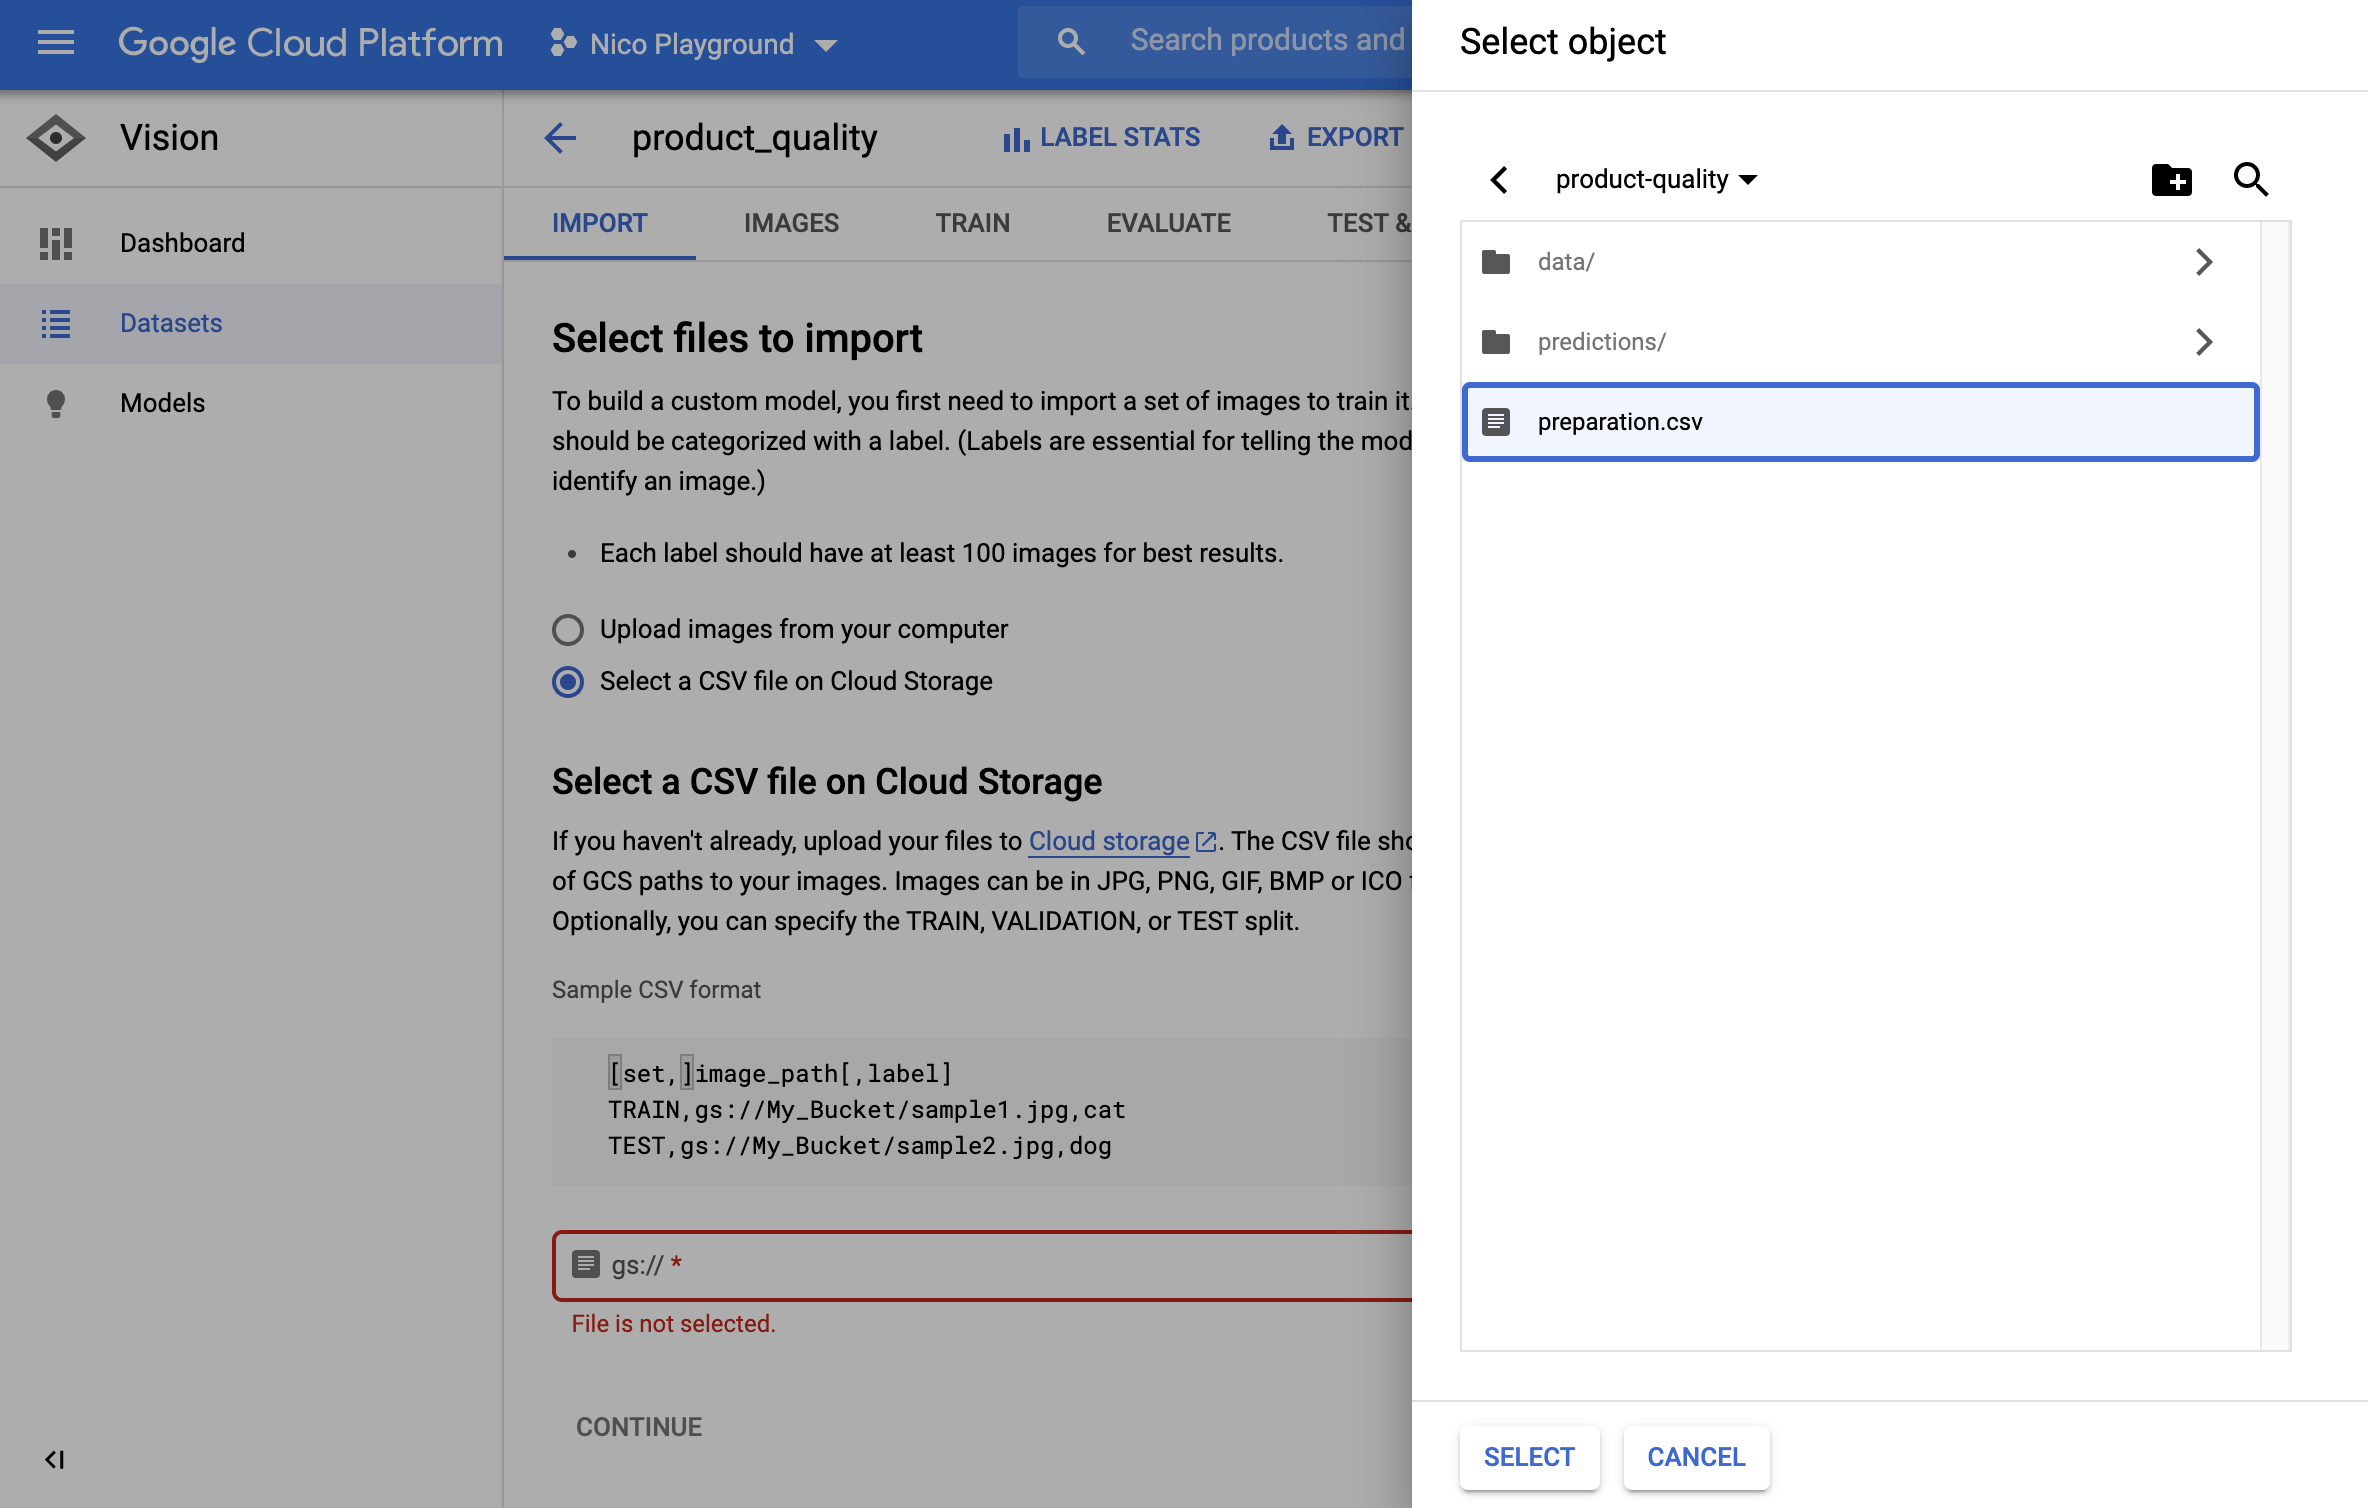Viewport: 2368px width, 1508px height.
Task: Collapse the left sidebar navigation
Action: click(55, 1459)
